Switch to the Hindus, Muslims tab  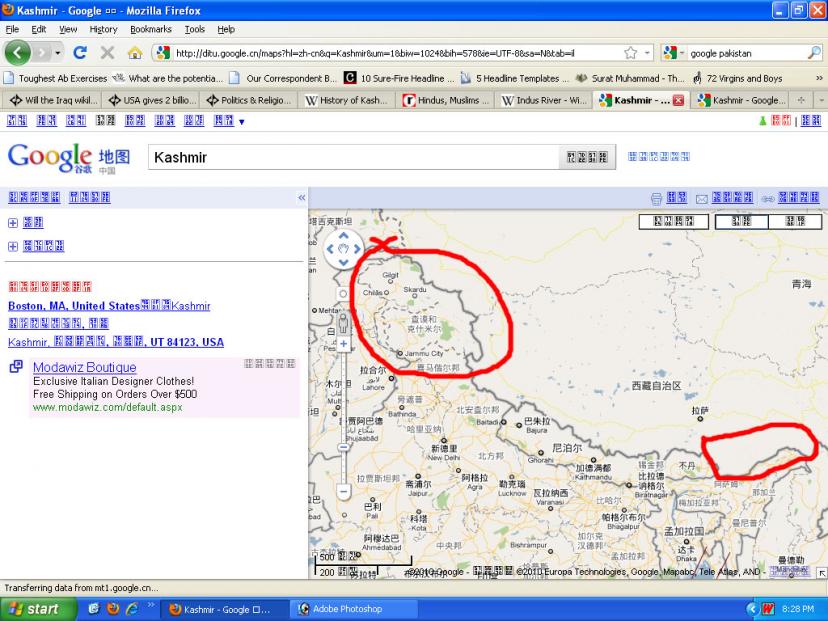pos(445,100)
